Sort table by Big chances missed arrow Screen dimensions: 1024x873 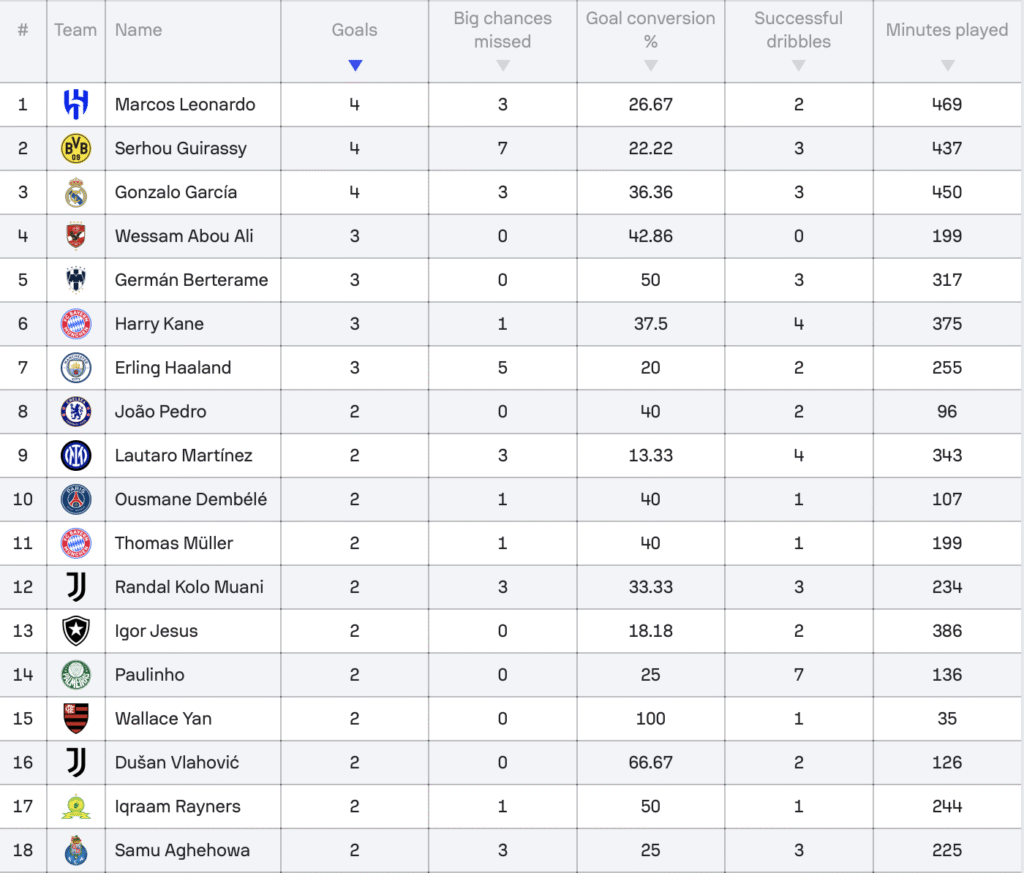[502, 65]
